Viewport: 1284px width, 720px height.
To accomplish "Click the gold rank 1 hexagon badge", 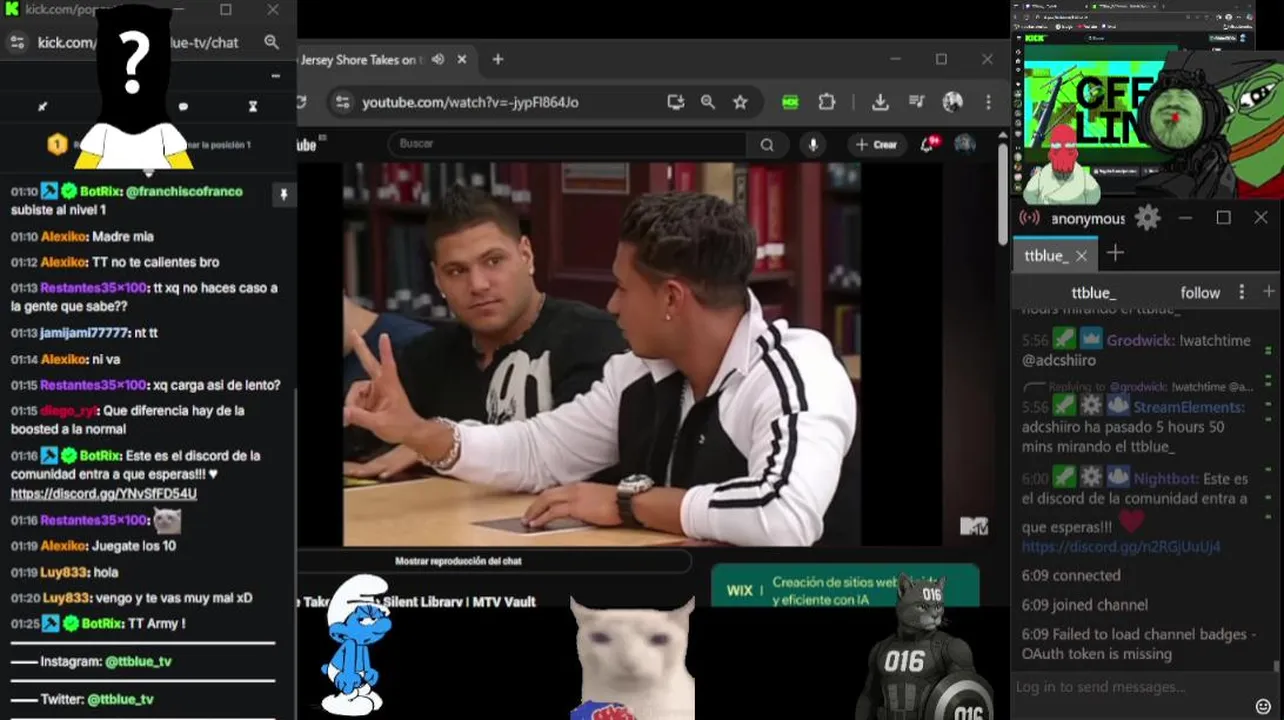I will 58,145.
